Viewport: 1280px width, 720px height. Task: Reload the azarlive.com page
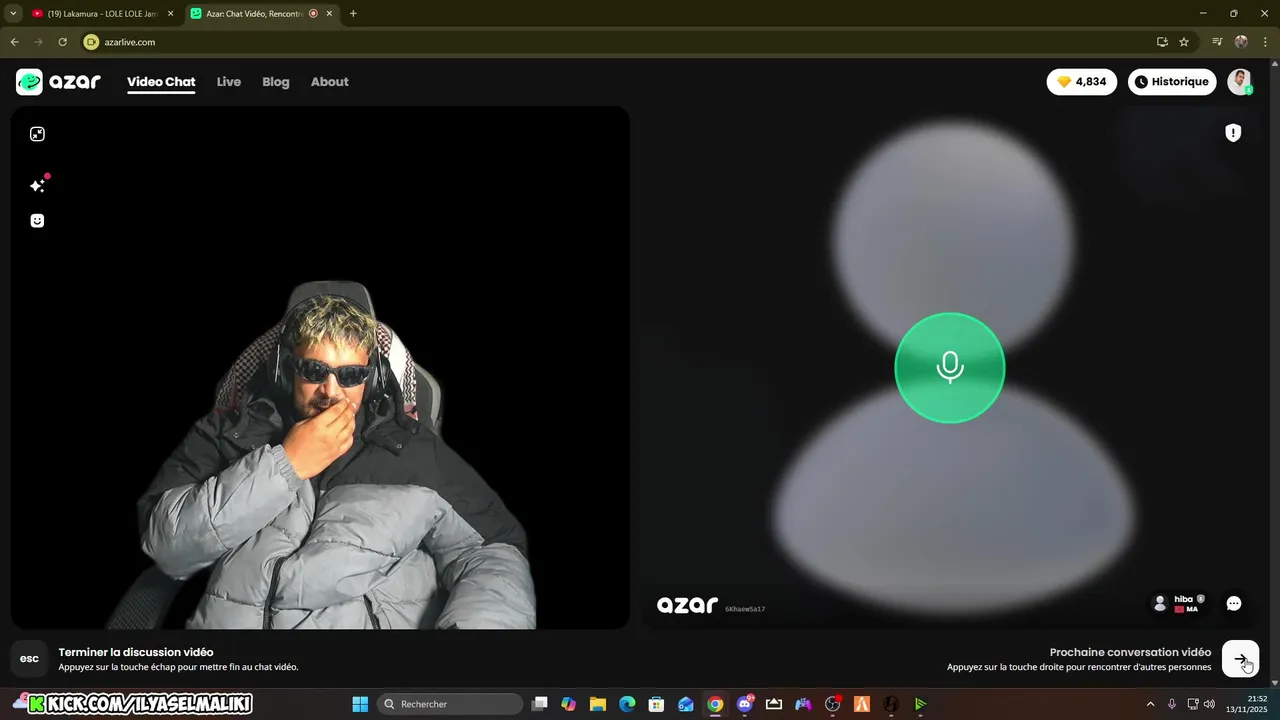(x=62, y=42)
